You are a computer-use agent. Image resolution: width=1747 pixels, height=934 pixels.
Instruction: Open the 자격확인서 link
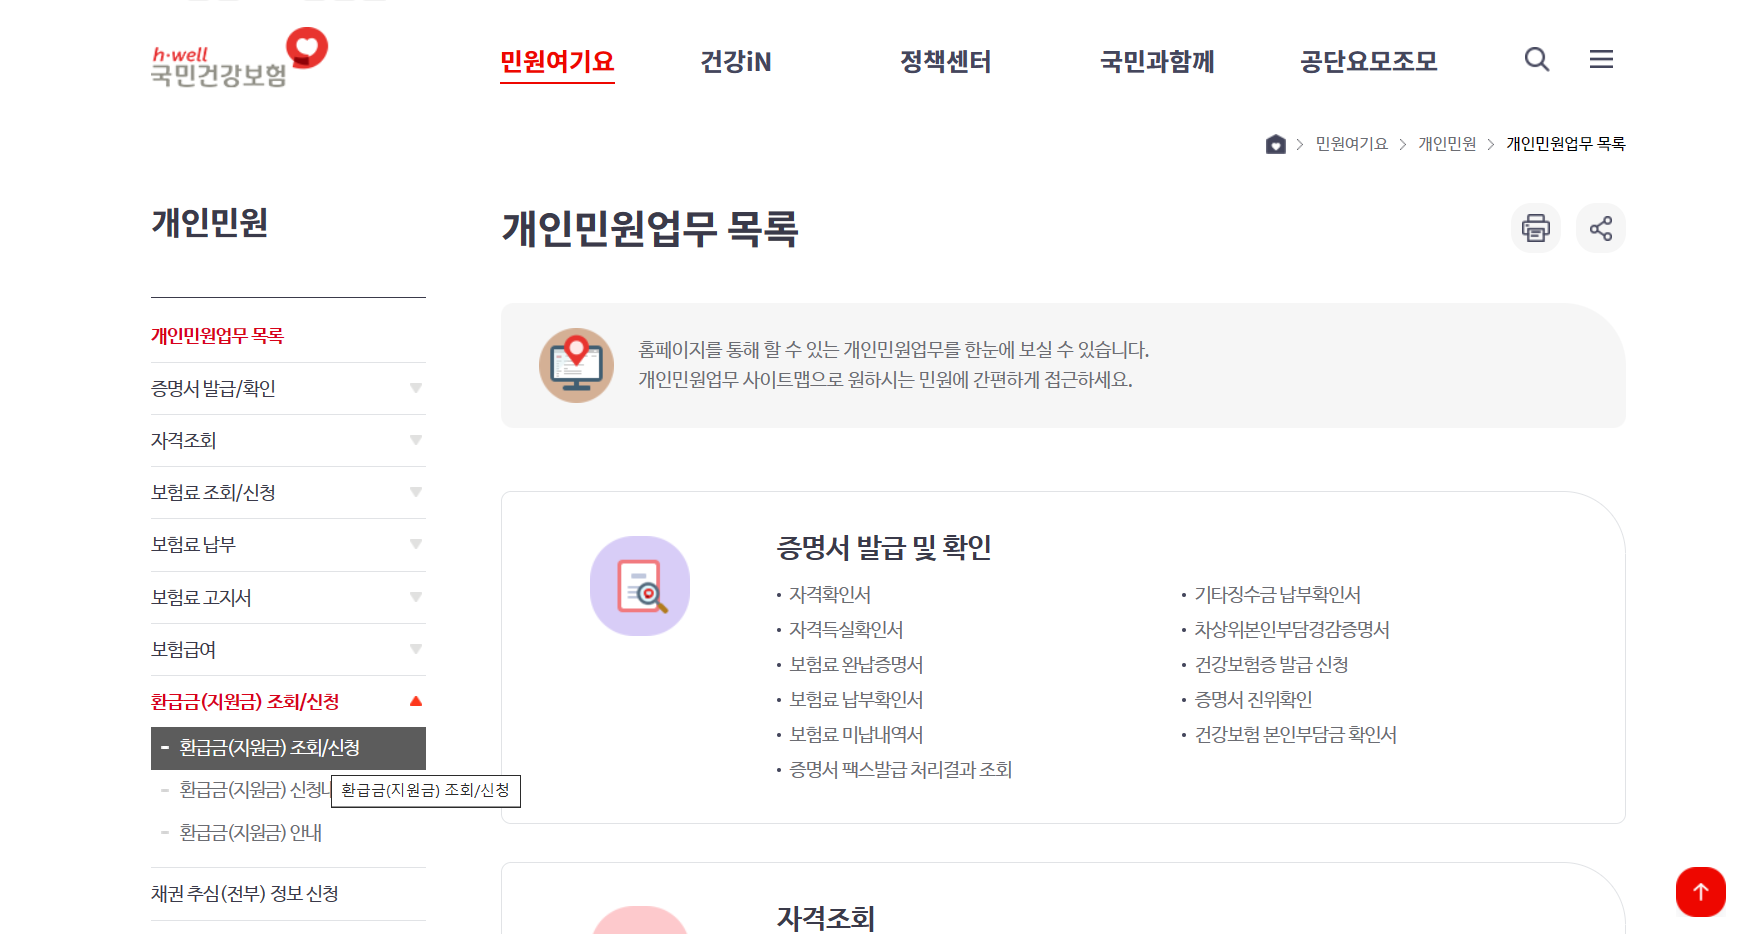coord(828,594)
